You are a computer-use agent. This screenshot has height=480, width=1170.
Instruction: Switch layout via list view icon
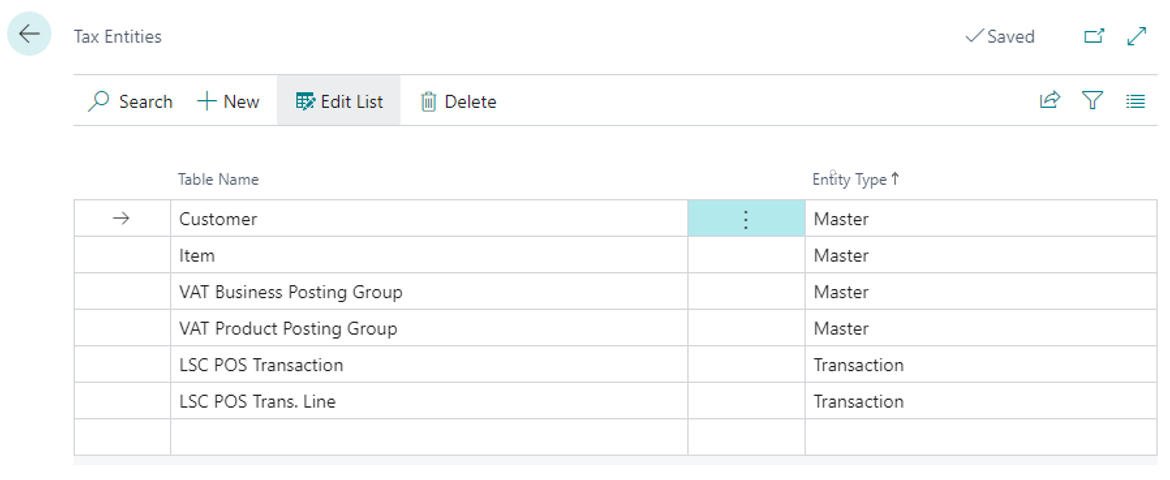click(1135, 100)
